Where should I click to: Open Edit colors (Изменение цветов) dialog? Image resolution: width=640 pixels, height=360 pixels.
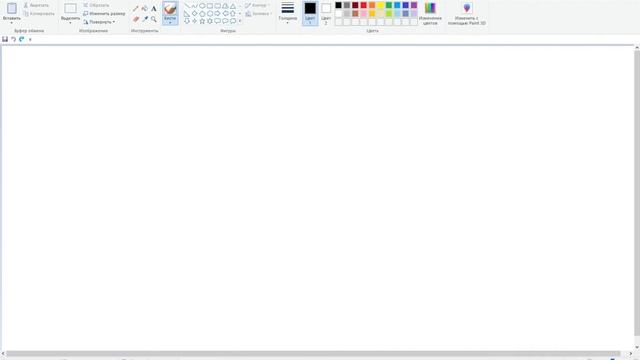430,13
